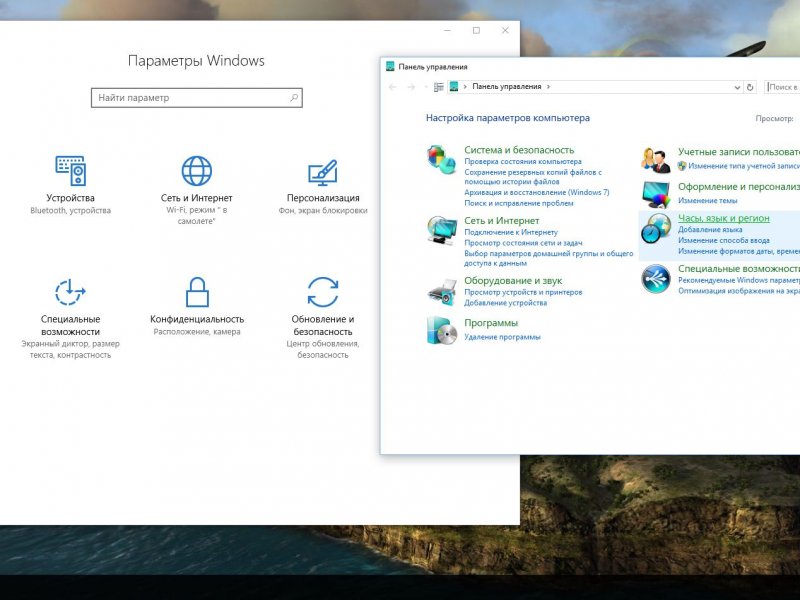
Task: Click the Программы disc icon
Action: [x=442, y=331]
